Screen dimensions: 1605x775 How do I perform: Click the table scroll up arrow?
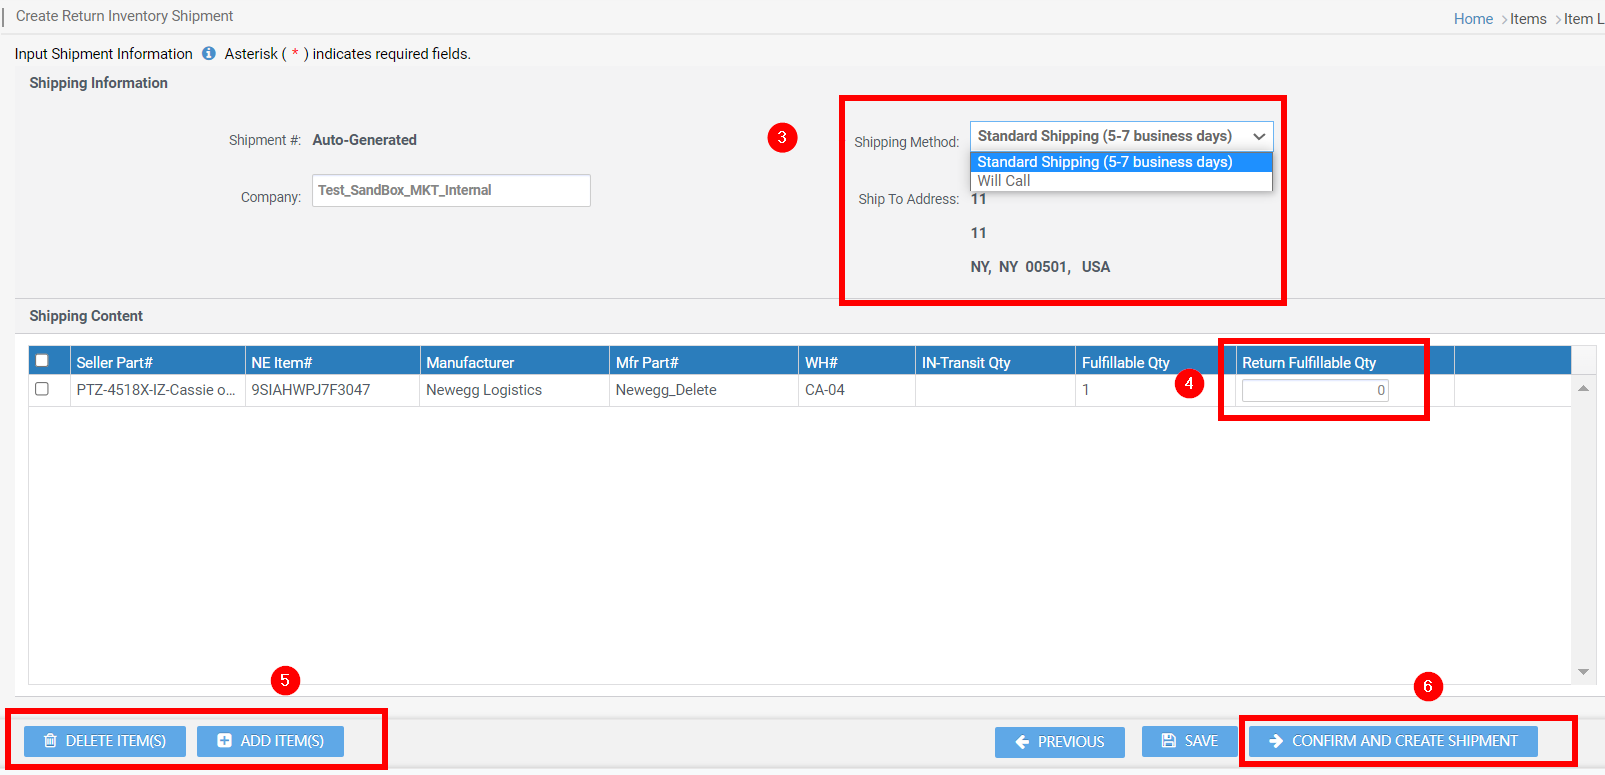coord(1583,388)
